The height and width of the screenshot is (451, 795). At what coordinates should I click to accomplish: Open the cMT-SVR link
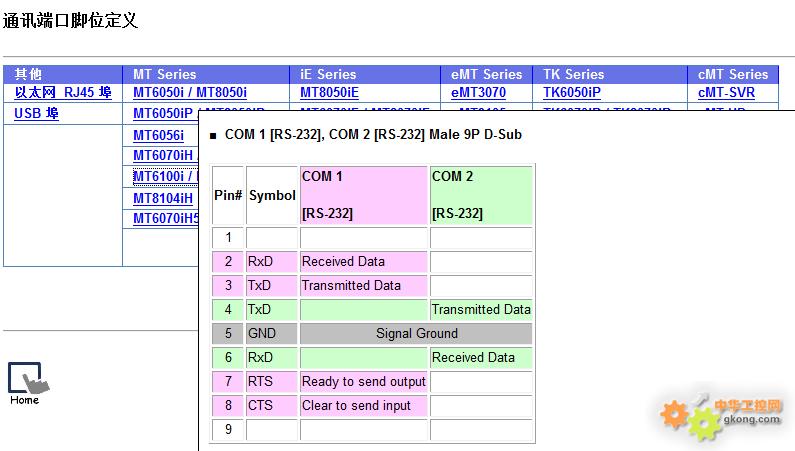[x=726, y=93]
